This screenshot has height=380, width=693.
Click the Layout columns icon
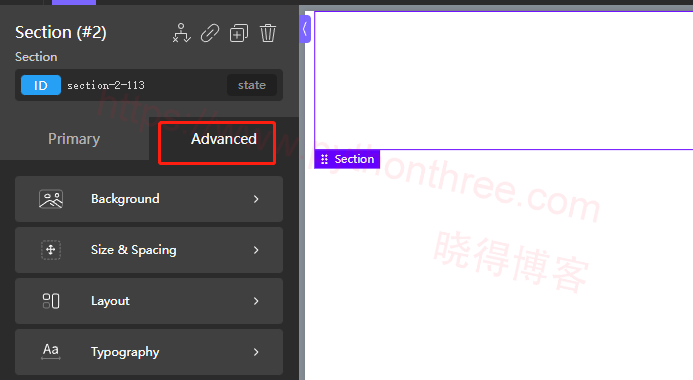tap(51, 301)
